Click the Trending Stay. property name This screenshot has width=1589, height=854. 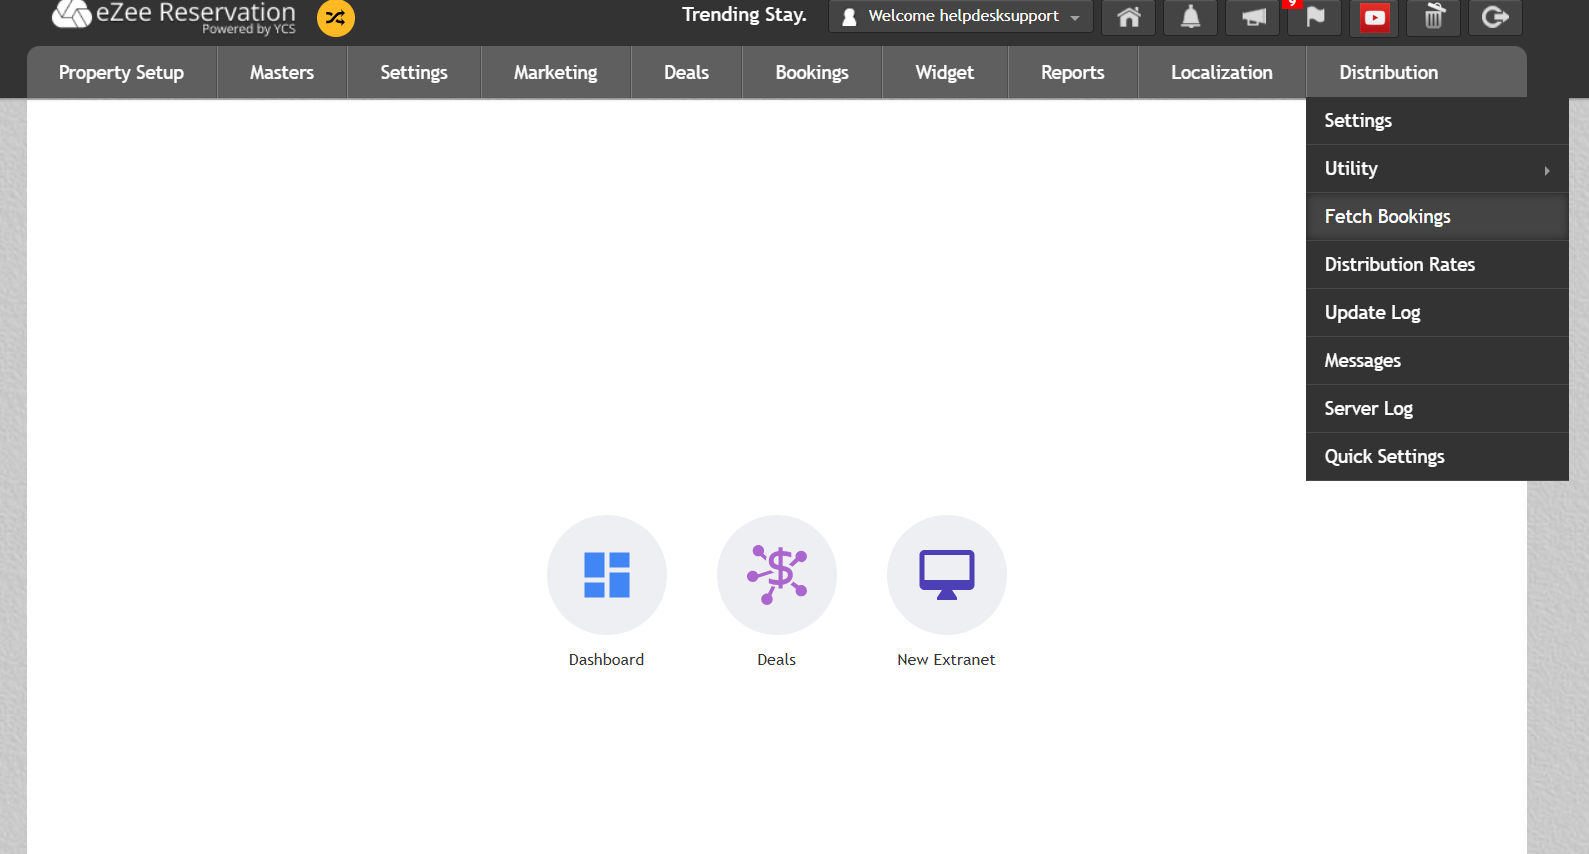tap(744, 15)
